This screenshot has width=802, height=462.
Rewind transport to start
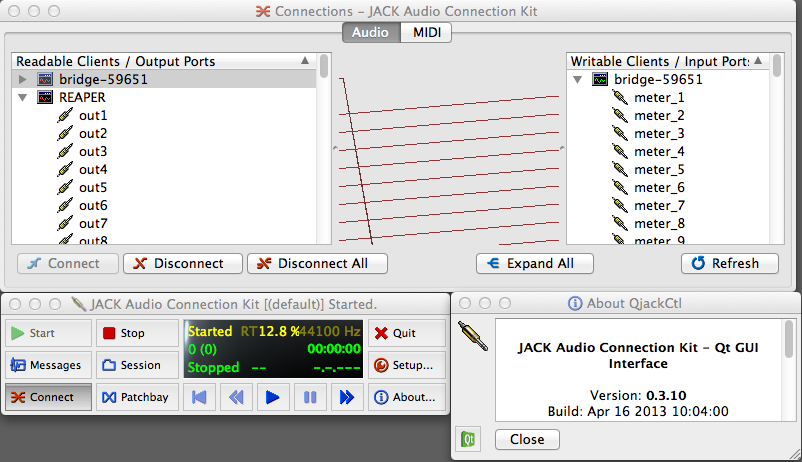click(199, 397)
